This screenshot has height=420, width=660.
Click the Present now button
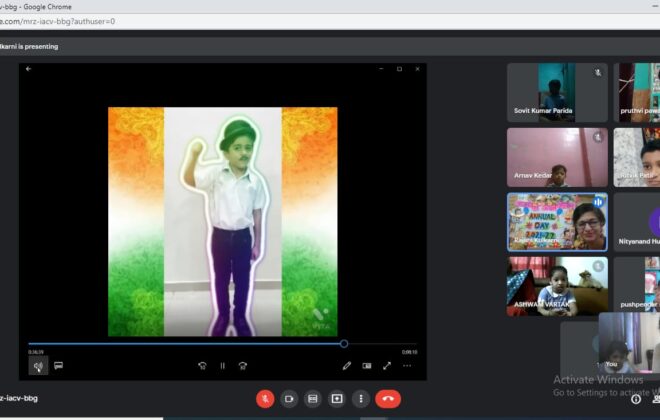point(337,399)
